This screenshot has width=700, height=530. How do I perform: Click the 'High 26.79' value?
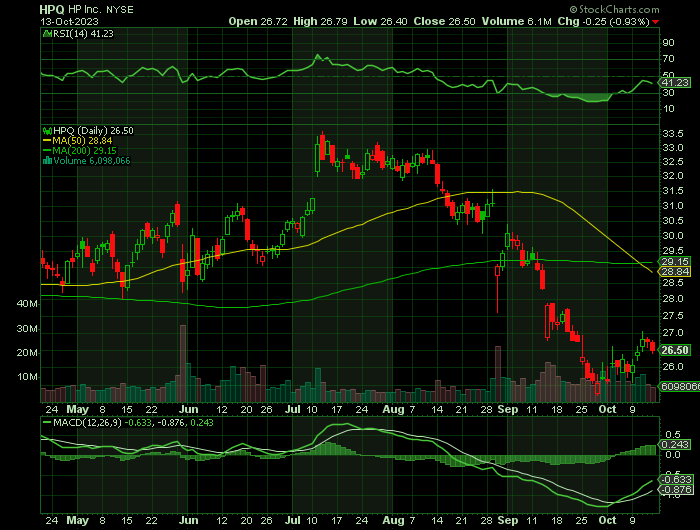click(320, 21)
